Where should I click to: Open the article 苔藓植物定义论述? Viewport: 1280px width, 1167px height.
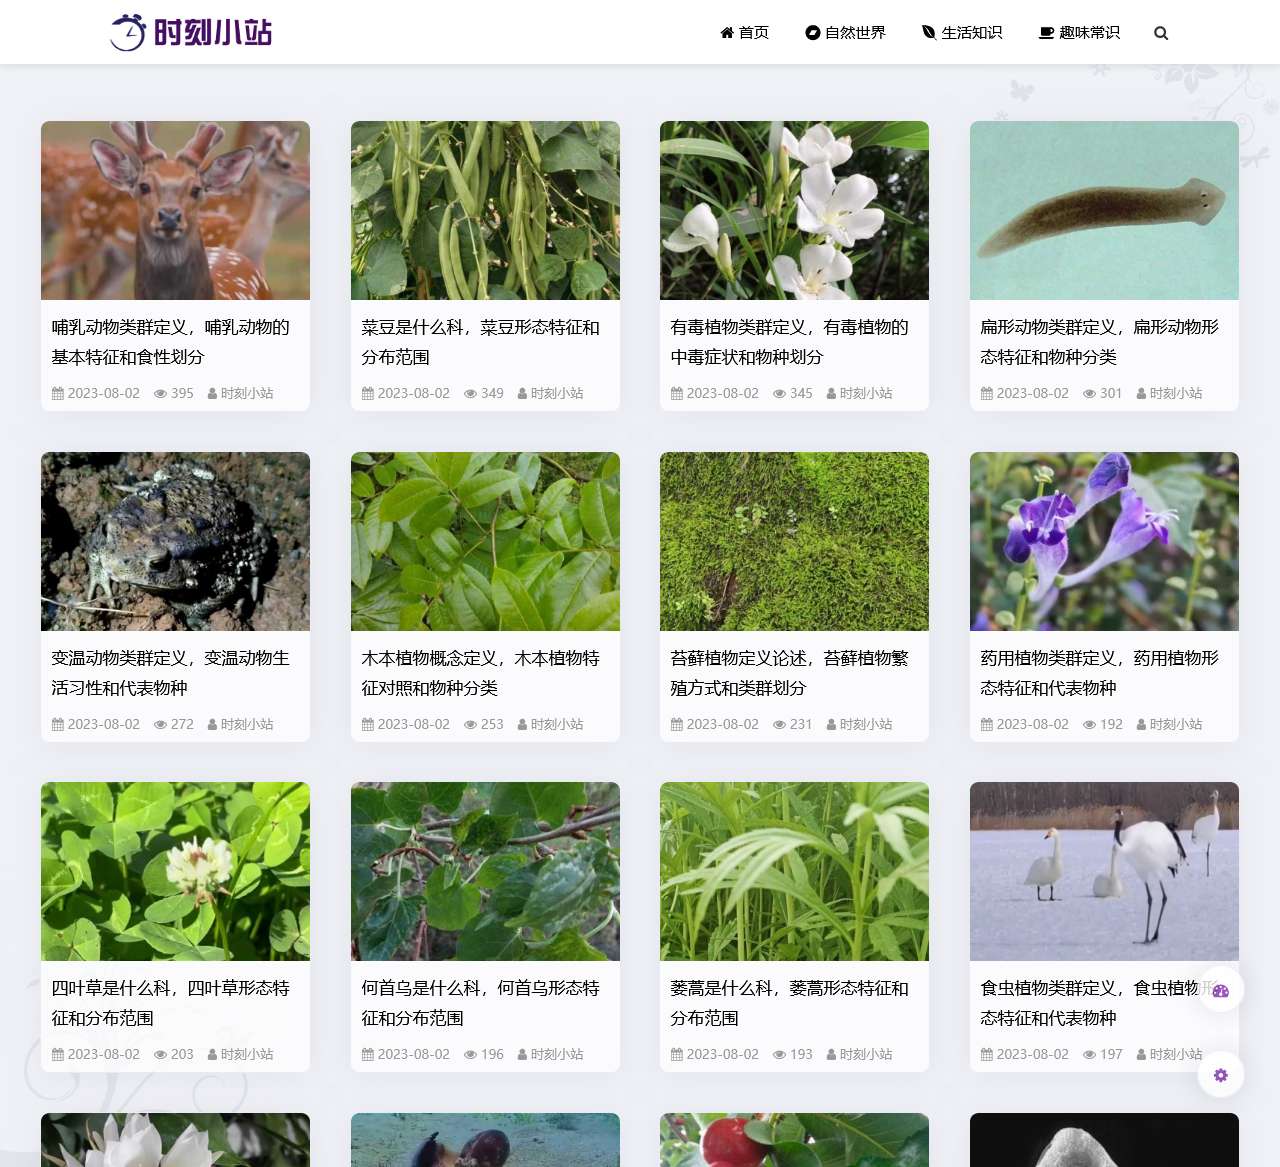point(790,673)
